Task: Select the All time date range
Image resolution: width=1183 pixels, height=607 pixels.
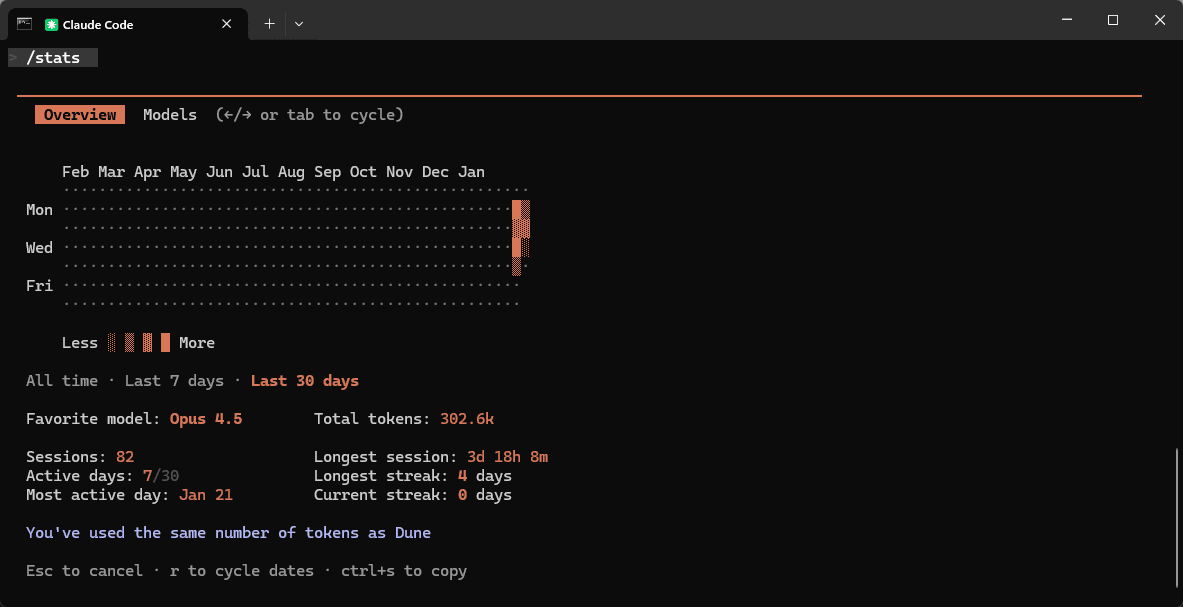Action: pyautogui.click(x=61, y=380)
